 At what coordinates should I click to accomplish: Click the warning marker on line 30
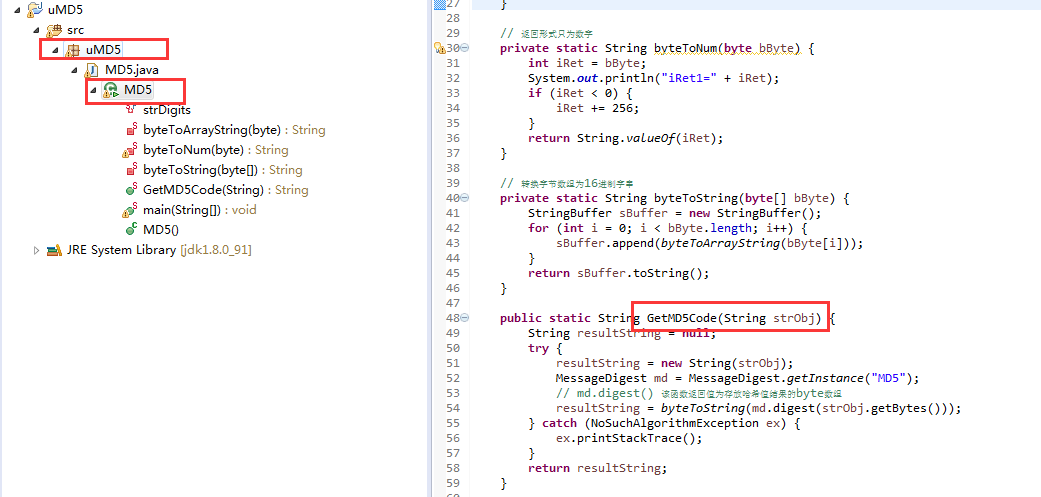439,48
